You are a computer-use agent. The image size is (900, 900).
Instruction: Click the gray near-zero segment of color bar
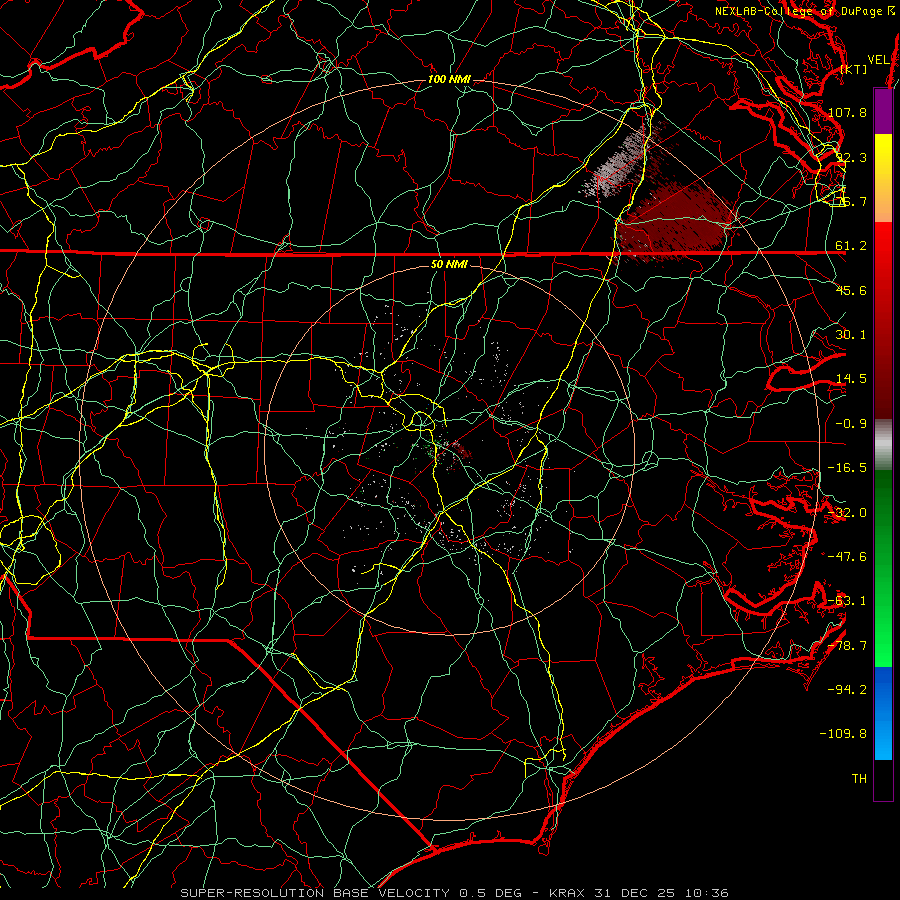pyautogui.click(x=883, y=445)
